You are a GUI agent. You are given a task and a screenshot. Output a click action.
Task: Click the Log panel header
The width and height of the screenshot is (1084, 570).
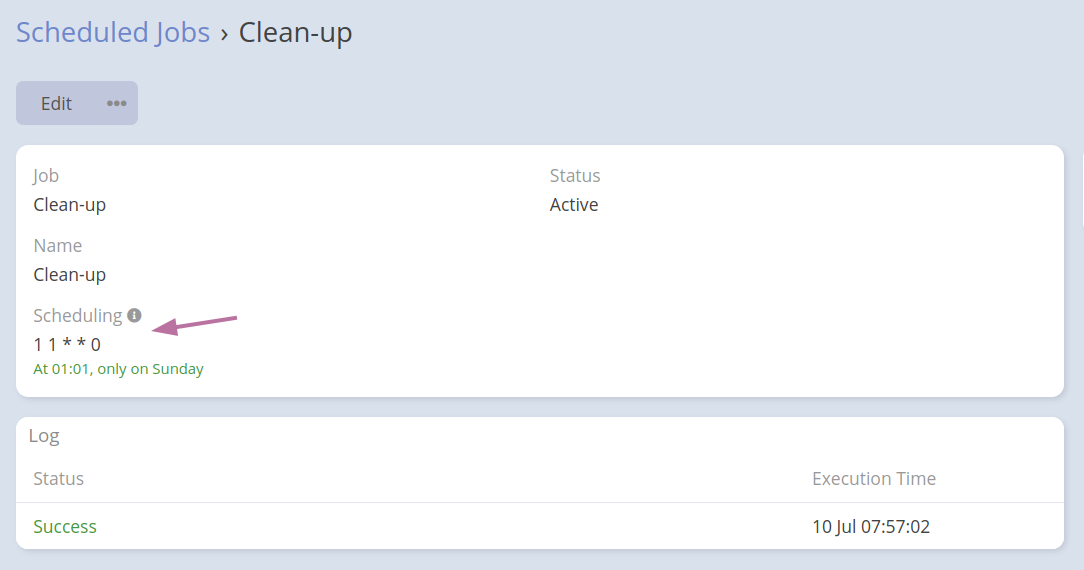(x=44, y=436)
